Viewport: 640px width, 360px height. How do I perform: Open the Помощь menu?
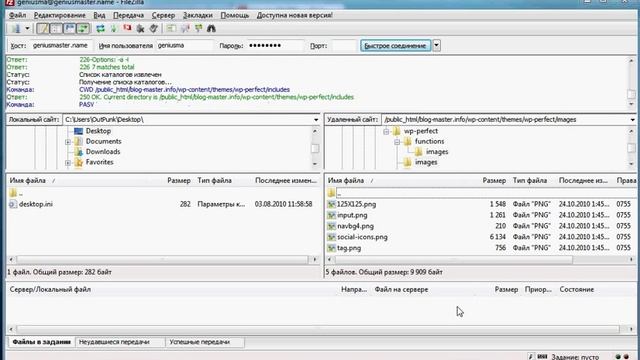[x=235, y=15]
